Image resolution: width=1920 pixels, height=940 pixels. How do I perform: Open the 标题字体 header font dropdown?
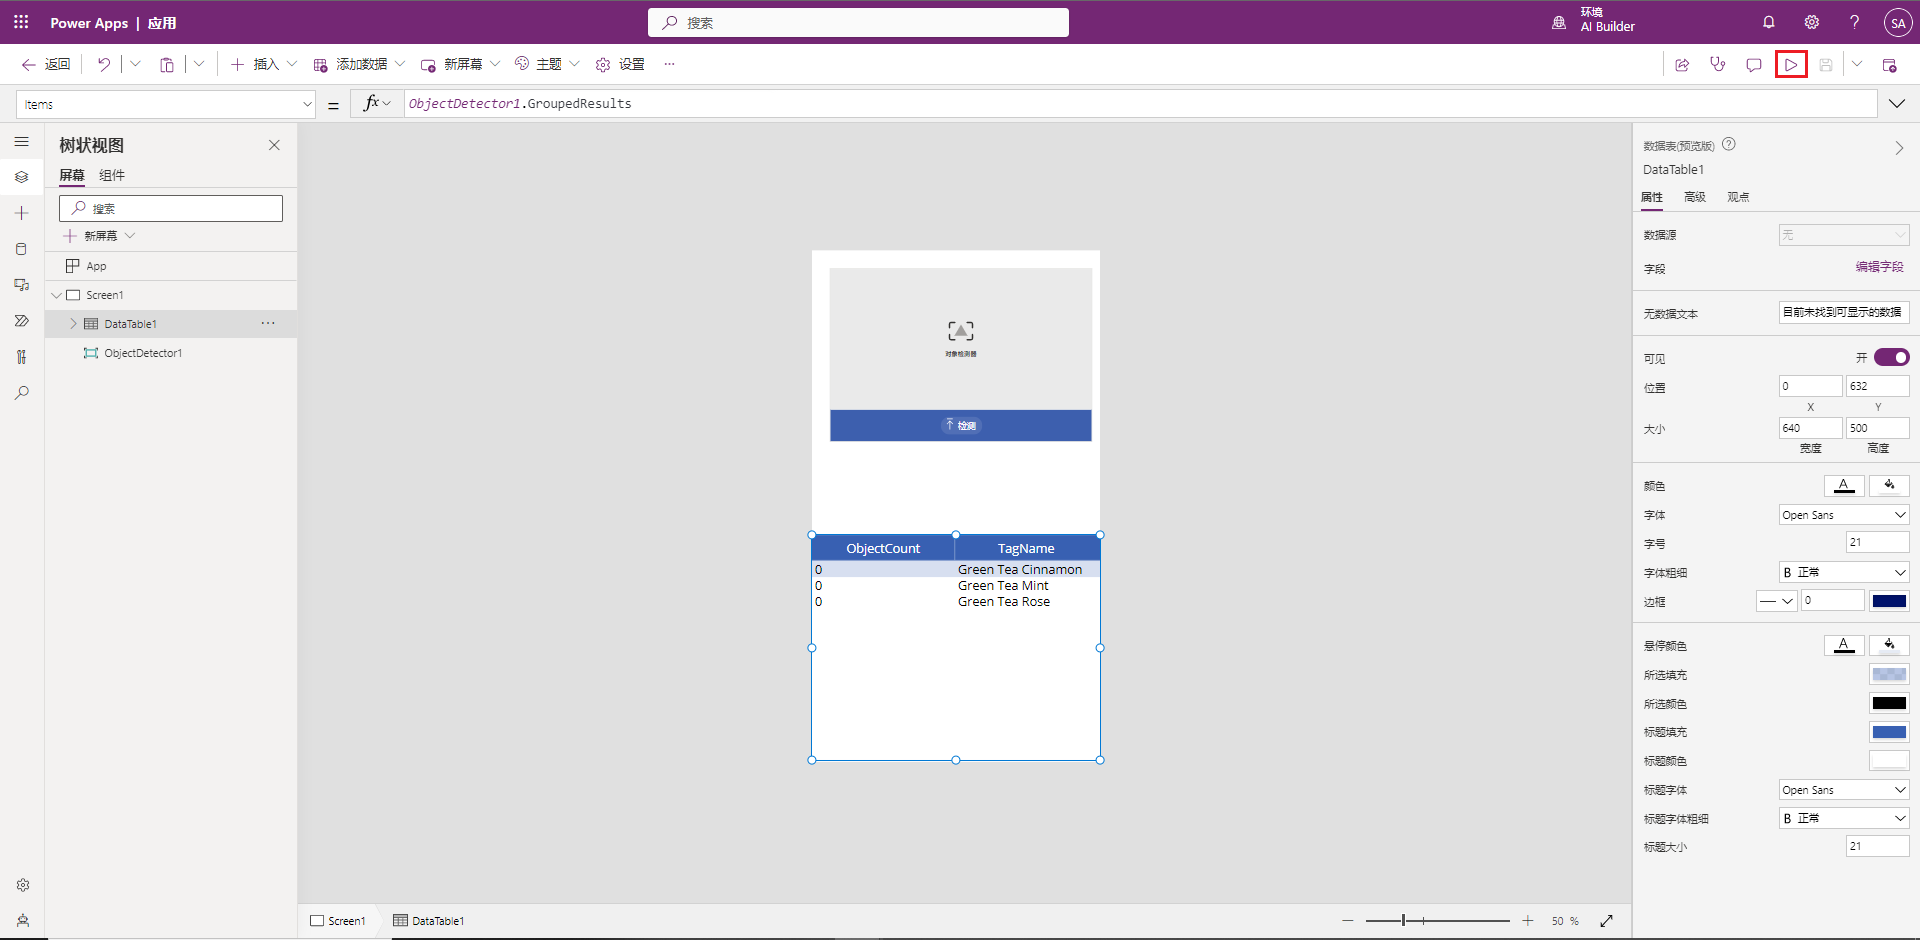pos(1844,790)
